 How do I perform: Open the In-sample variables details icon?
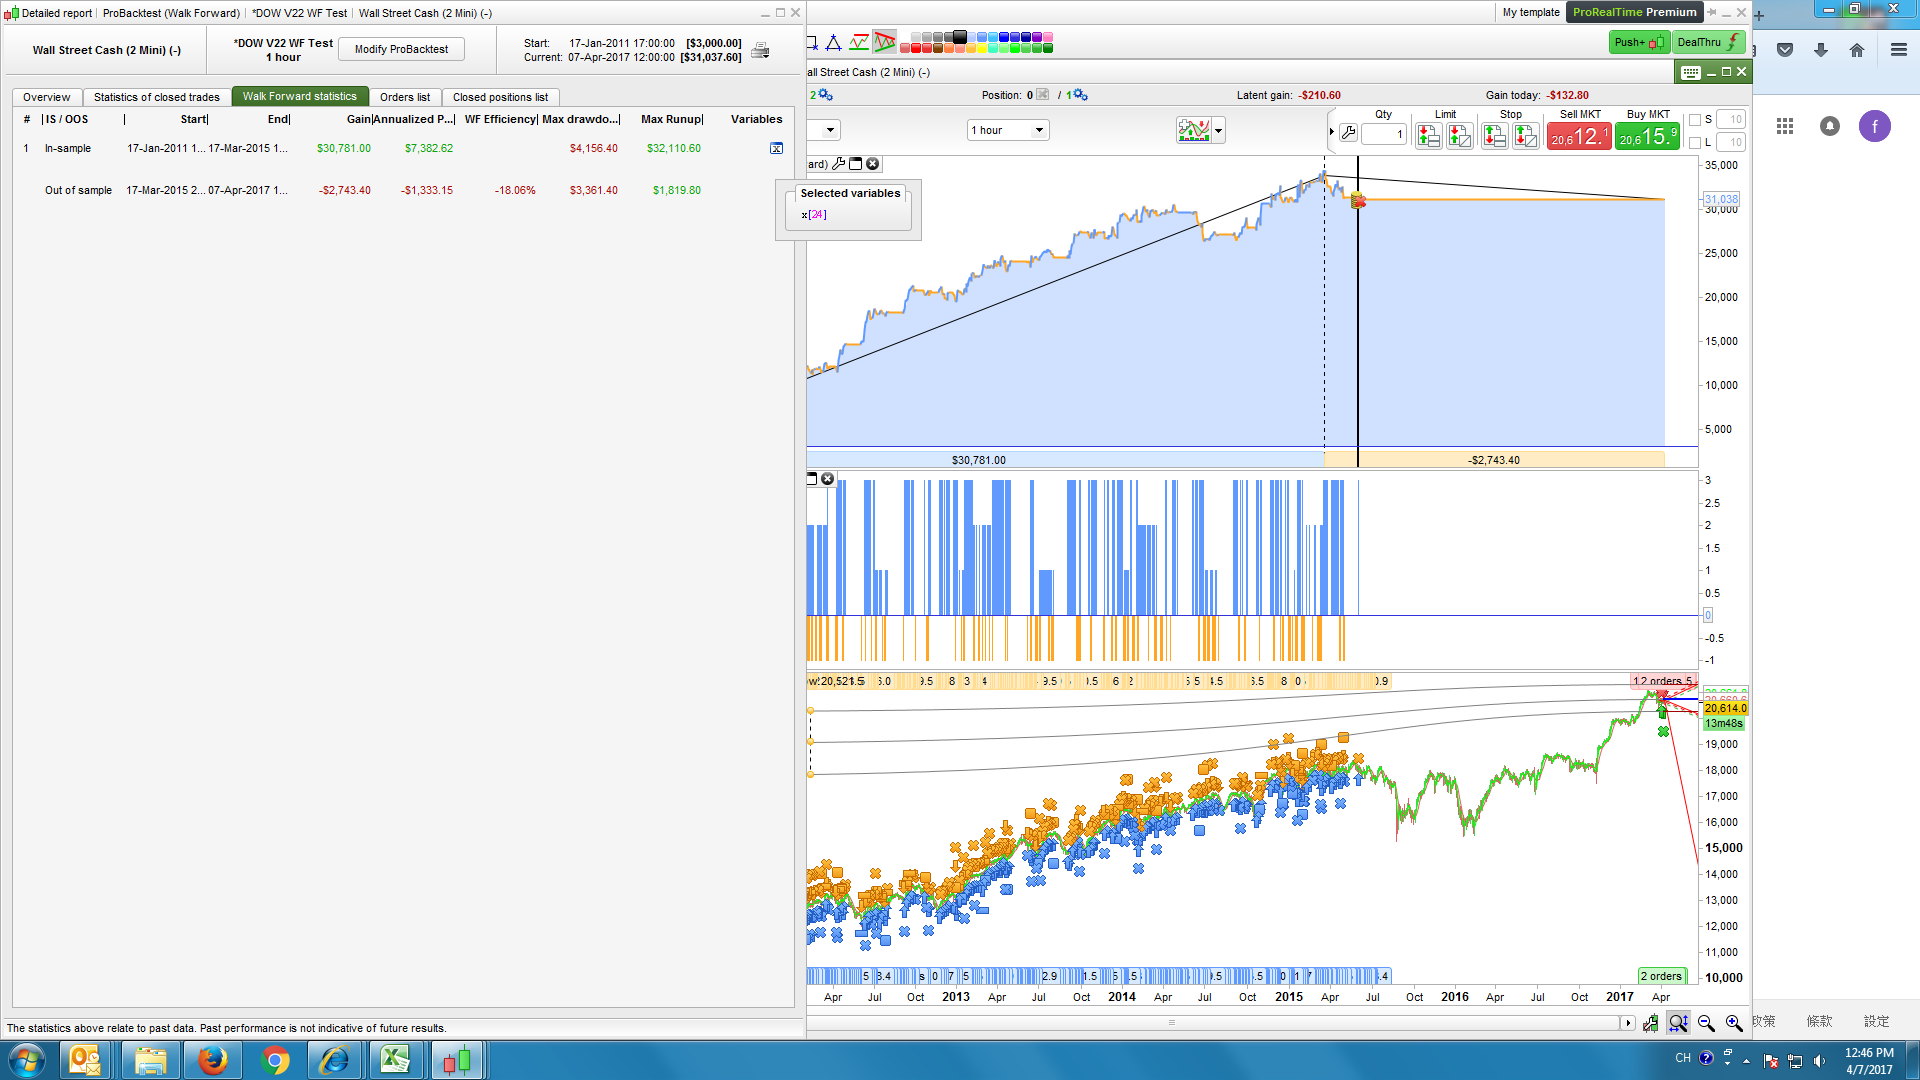[776, 148]
